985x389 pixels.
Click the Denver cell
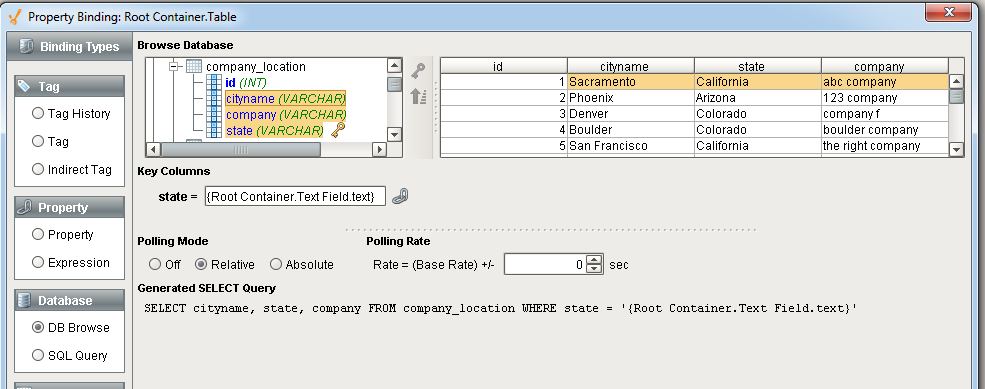click(x=631, y=114)
